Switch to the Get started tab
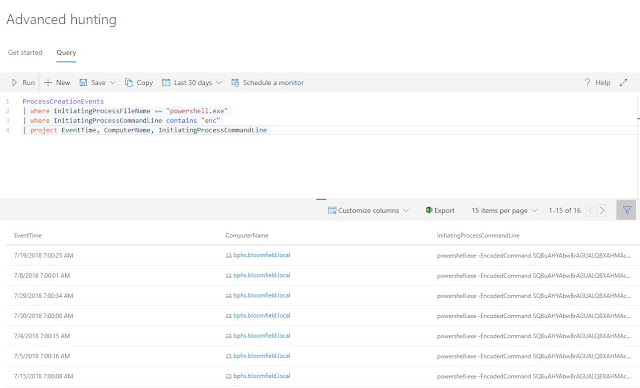640x388 pixels. coord(25,53)
